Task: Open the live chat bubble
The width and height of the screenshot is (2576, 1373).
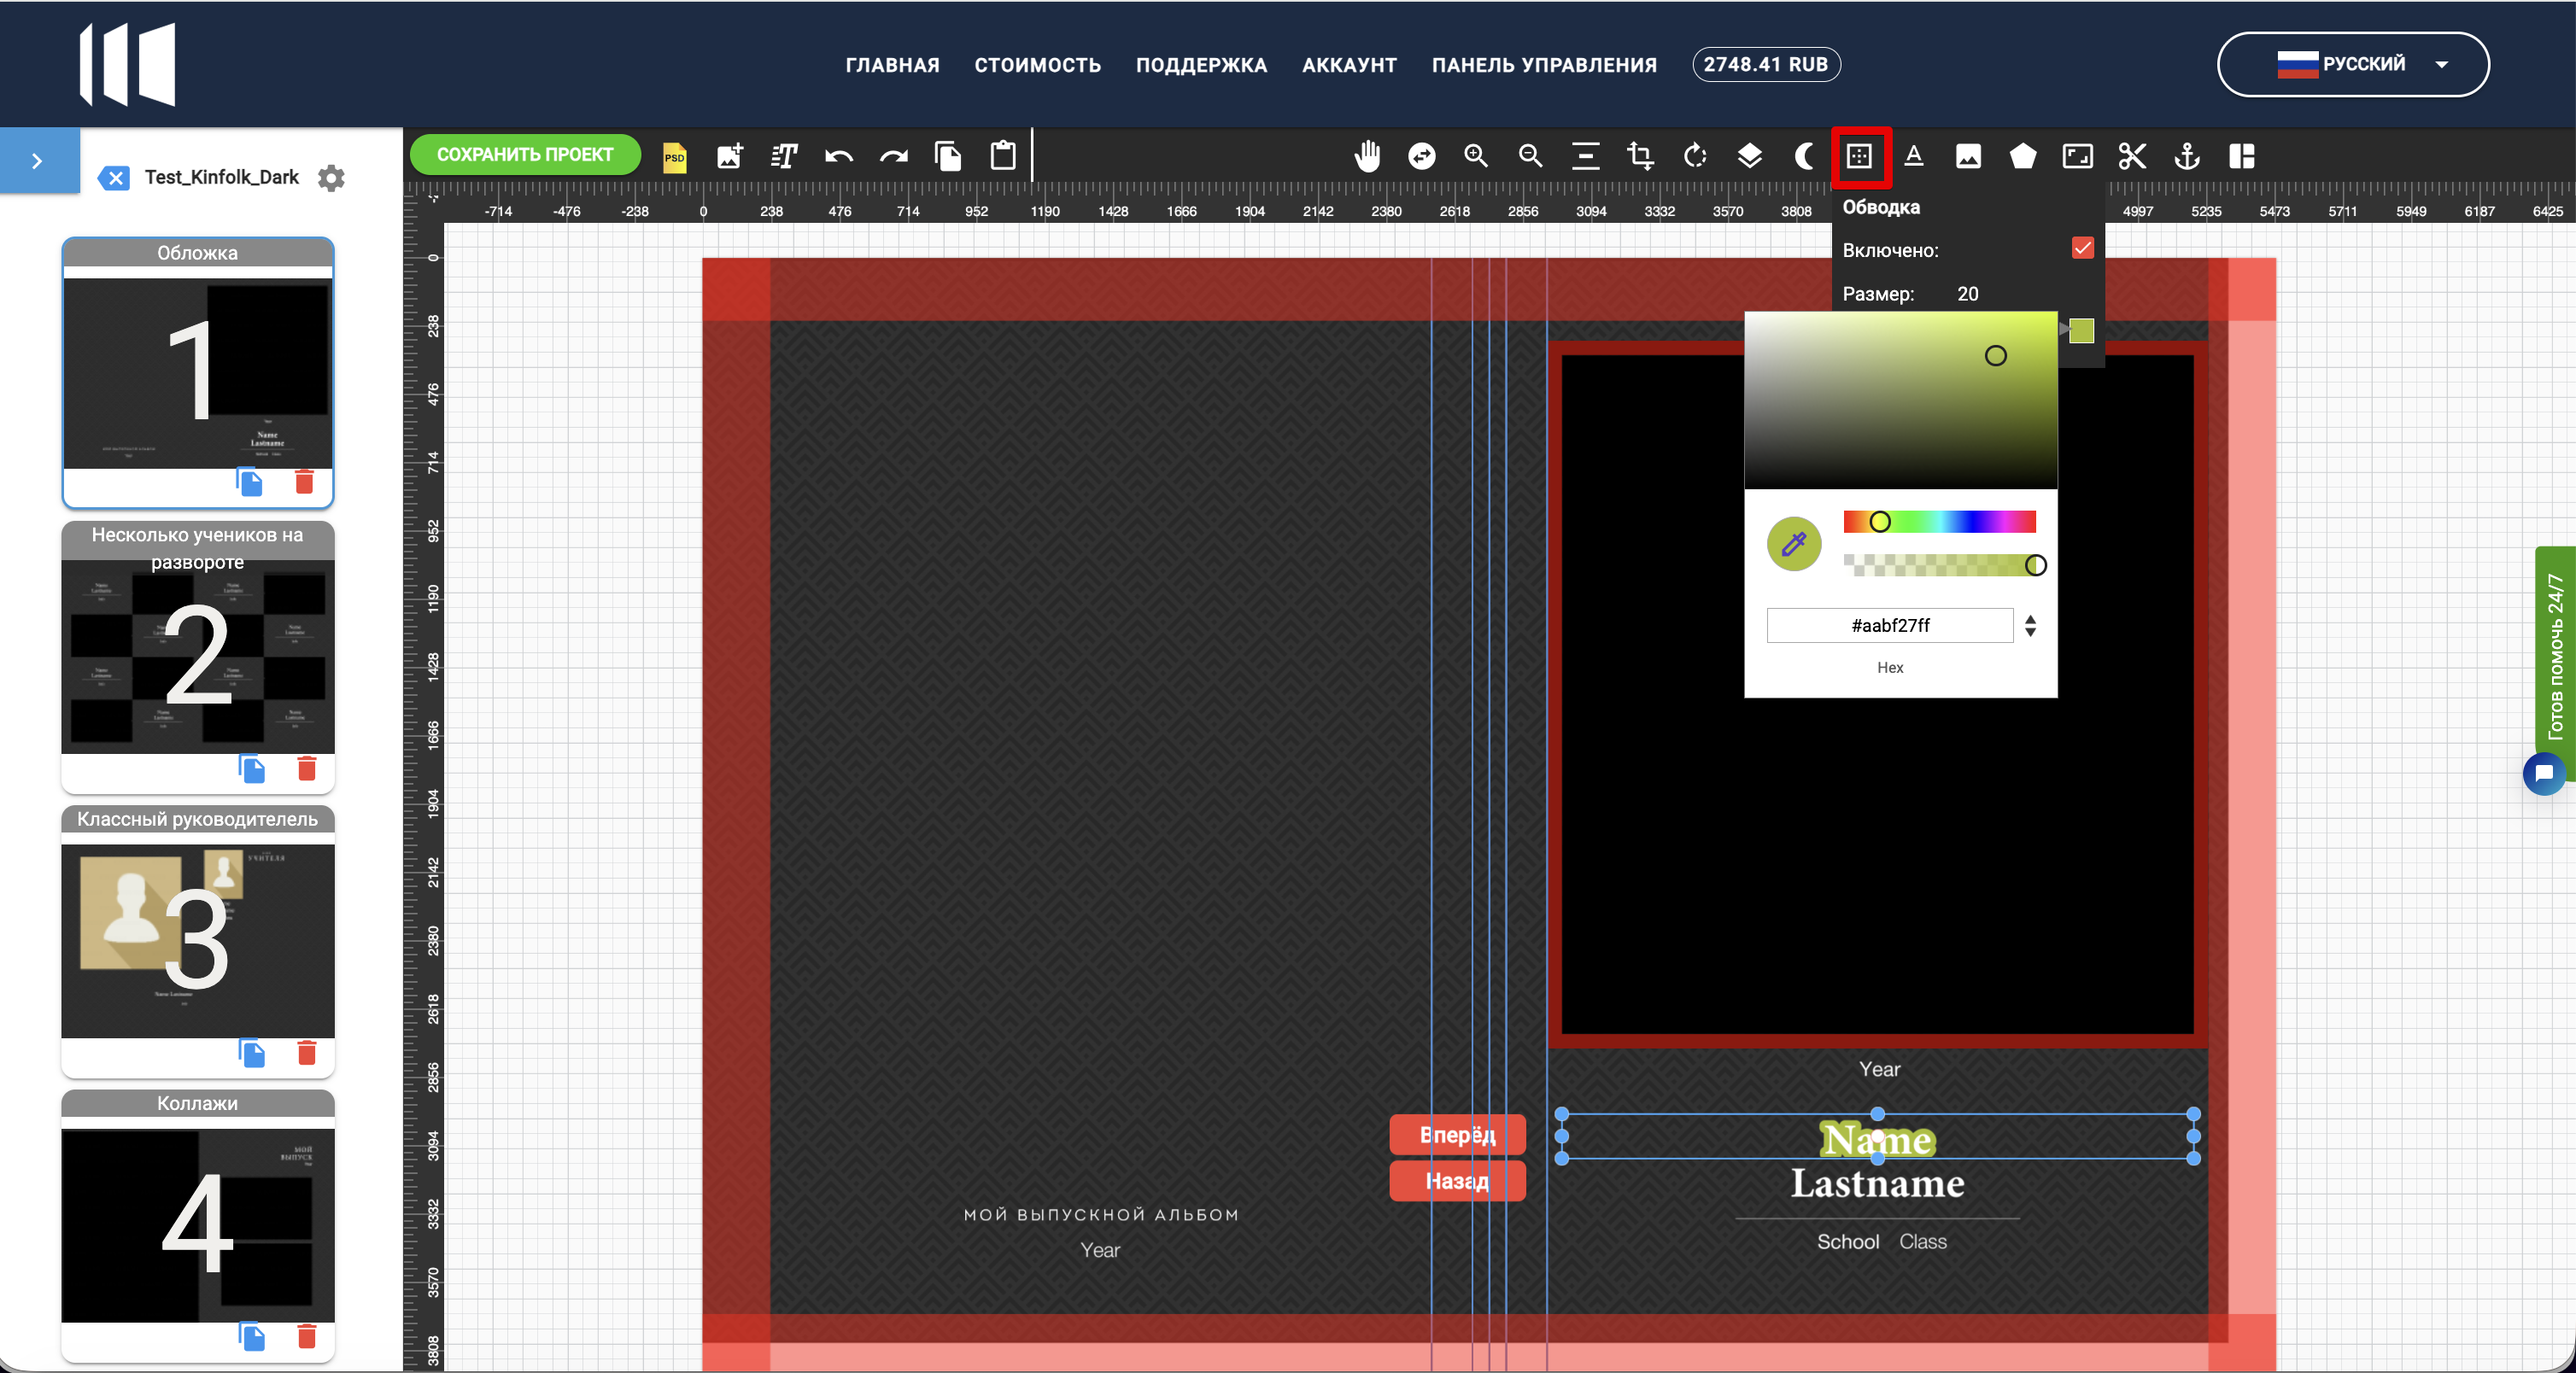Action: [2545, 773]
